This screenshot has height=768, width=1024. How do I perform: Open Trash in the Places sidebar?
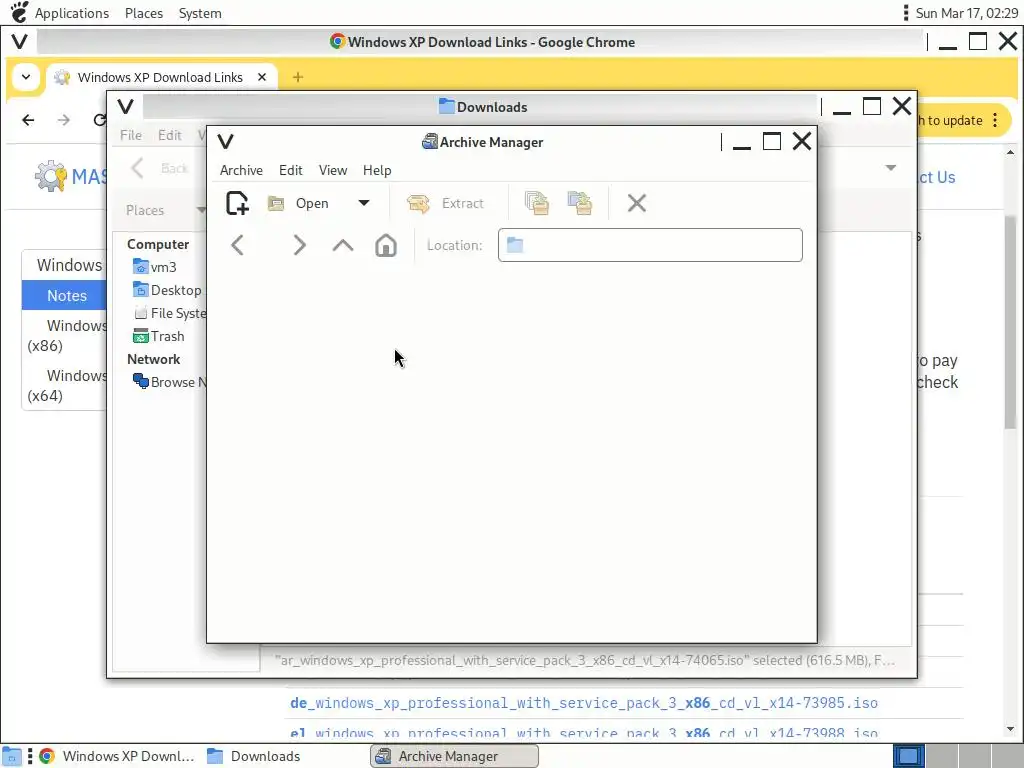(159, 336)
